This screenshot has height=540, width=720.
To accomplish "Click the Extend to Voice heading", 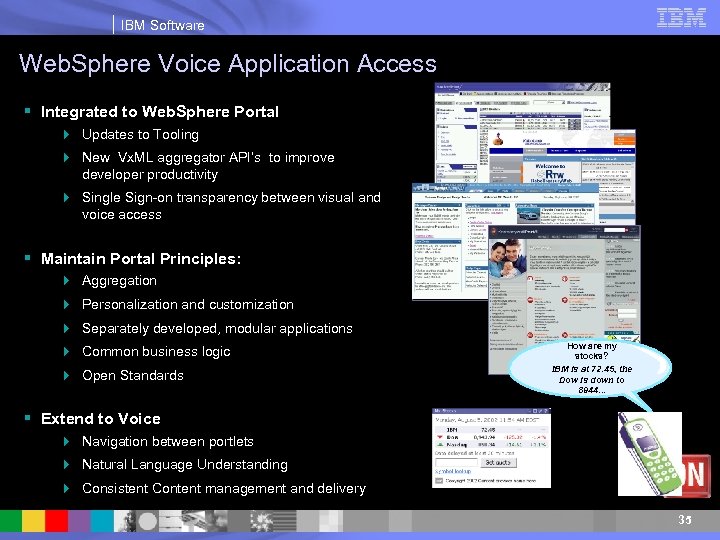I will point(101,419).
